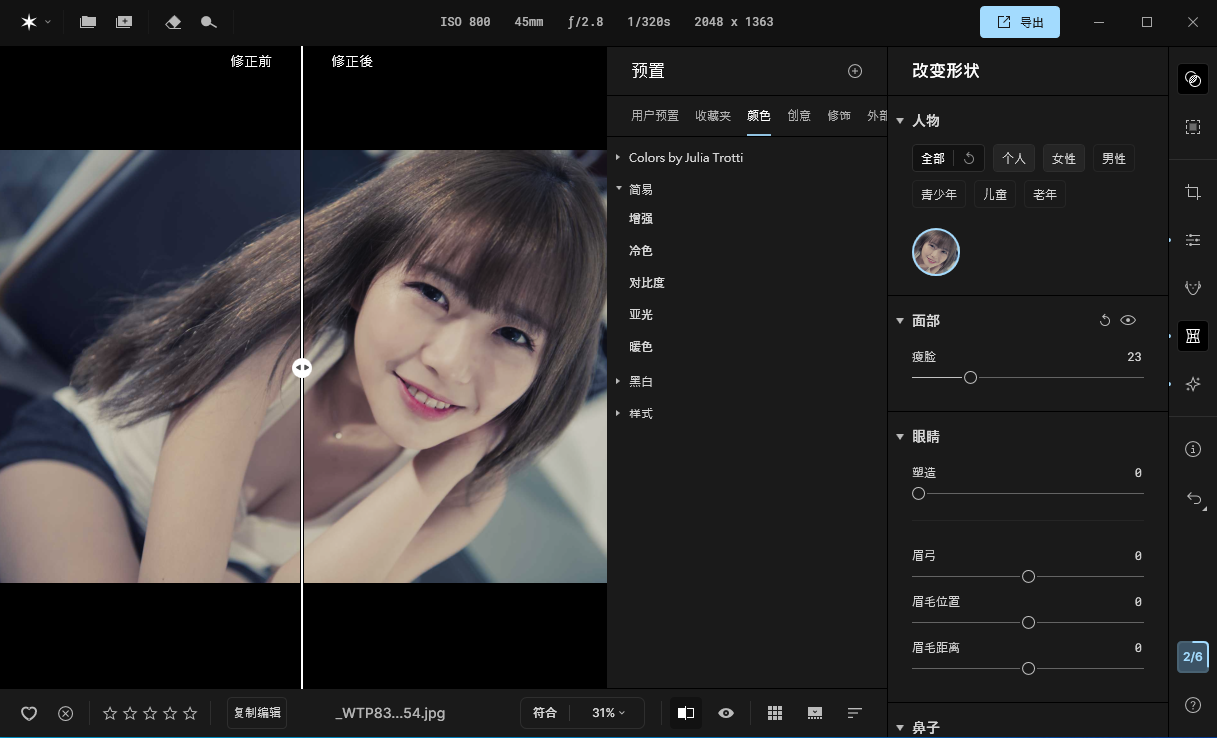The height and width of the screenshot is (738, 1217).
Task: Click the 导出 export button
Action: click(1020, 22)
